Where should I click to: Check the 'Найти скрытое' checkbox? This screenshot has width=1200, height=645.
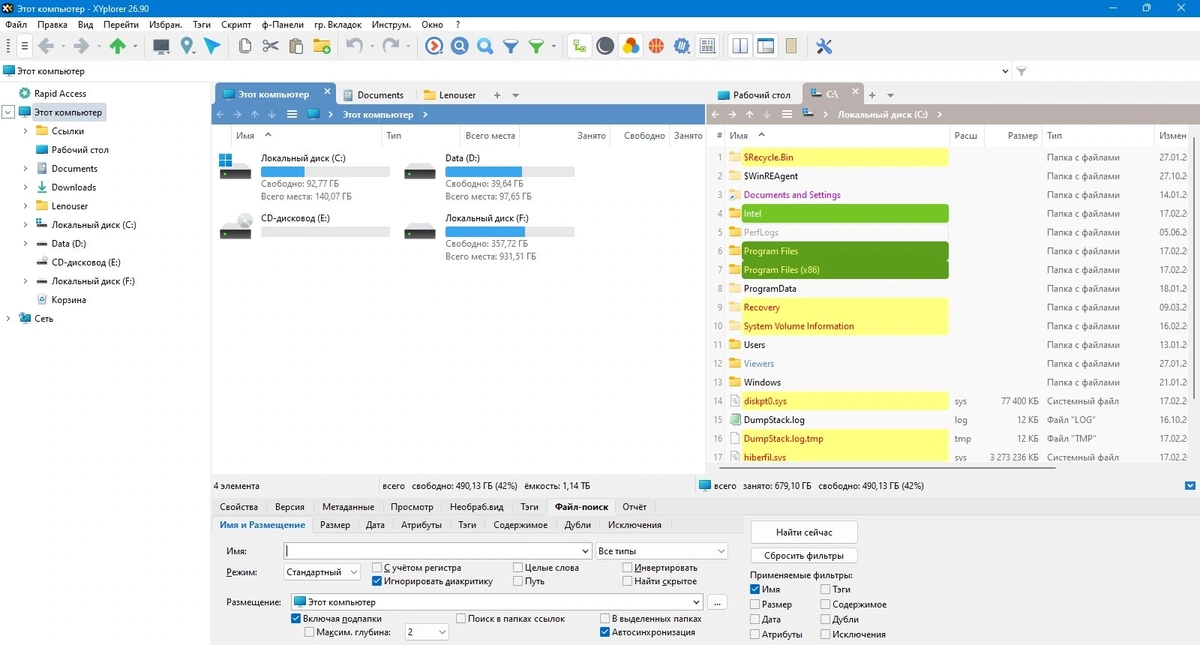pos(627,581)
